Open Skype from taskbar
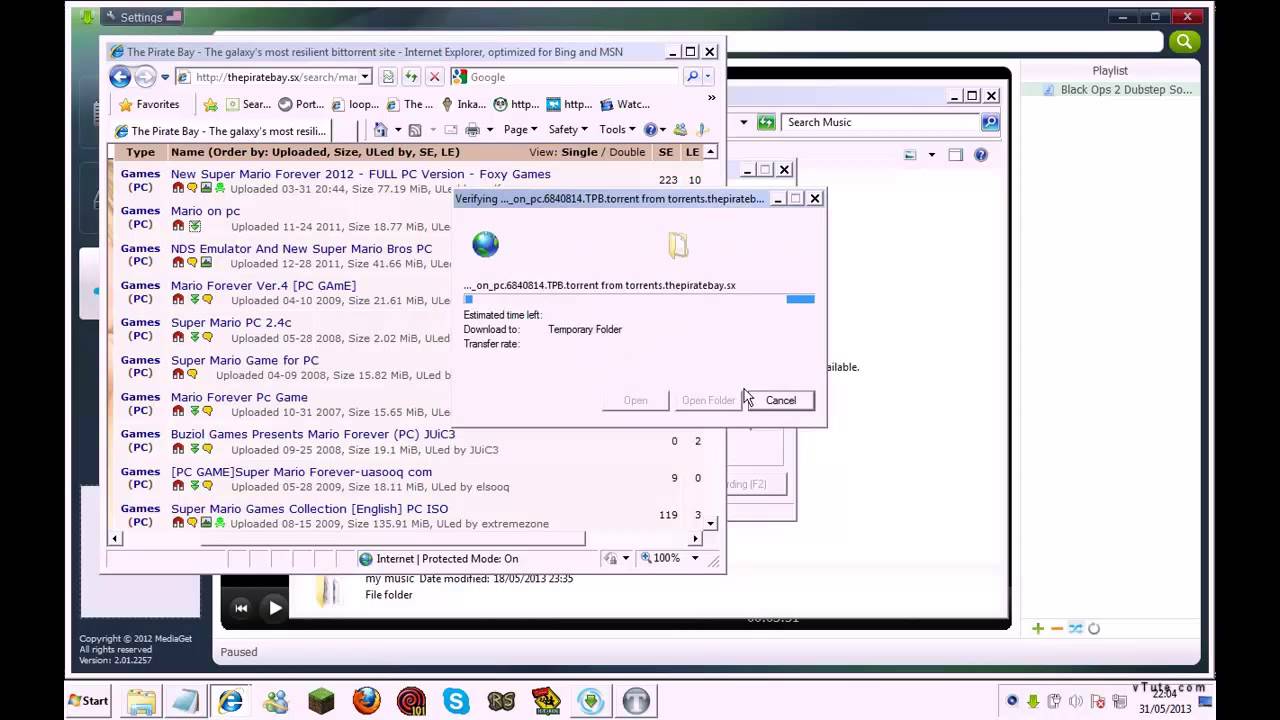 [x=456, y=701]
